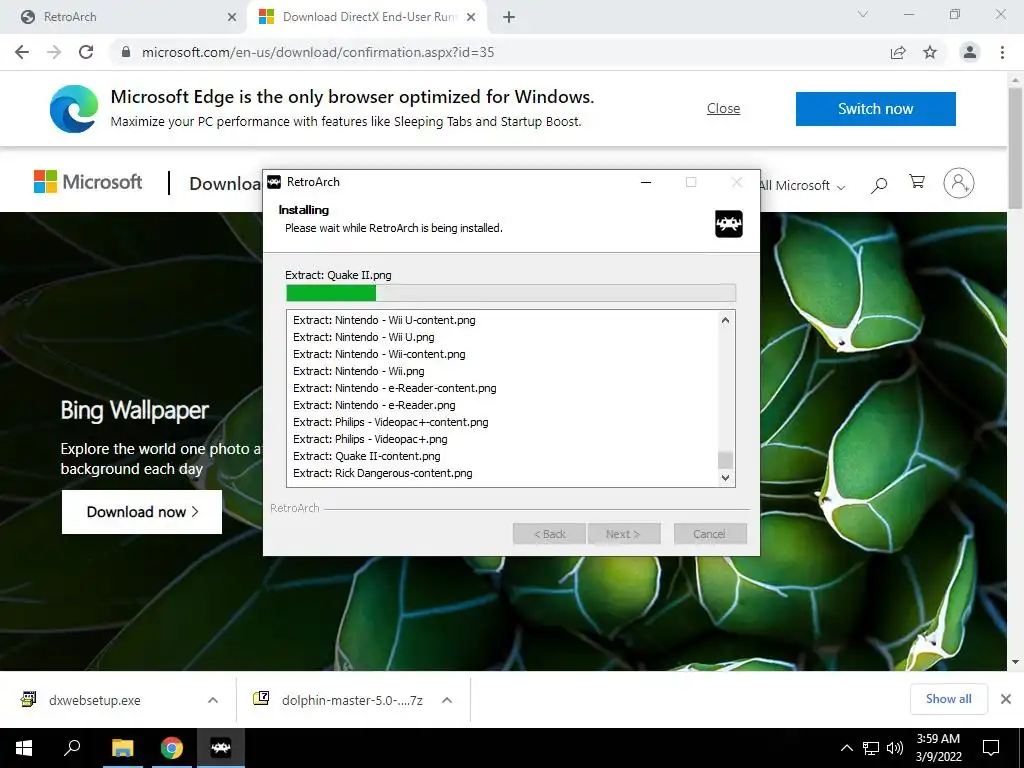Open a new tab with the plus button
The image size is (1024, 768).
click(509, 17)
